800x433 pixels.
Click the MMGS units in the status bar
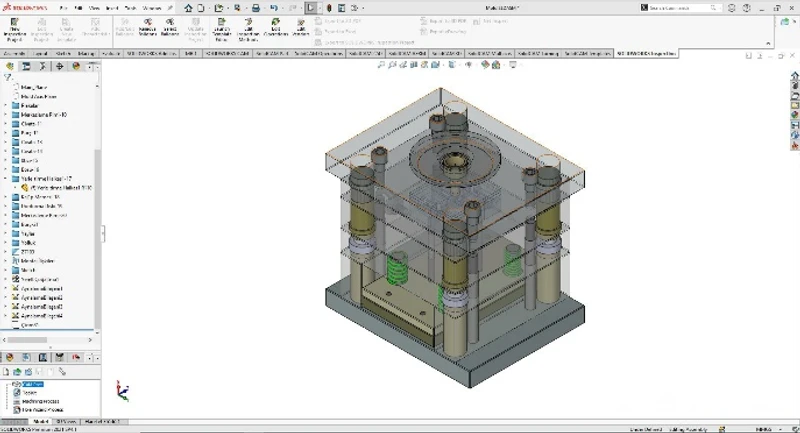point(763,429)
